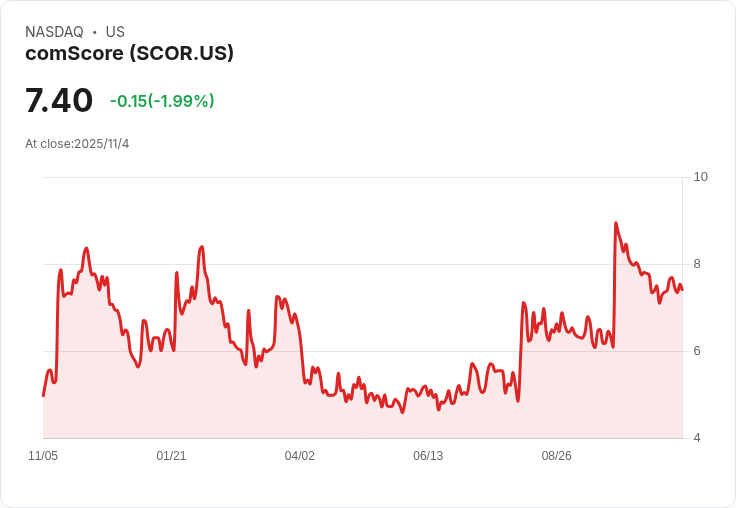The width and height of the screenshot is (736, 508).
Task: Click the NASDAQ exchange label
Action: pos(54,32)
